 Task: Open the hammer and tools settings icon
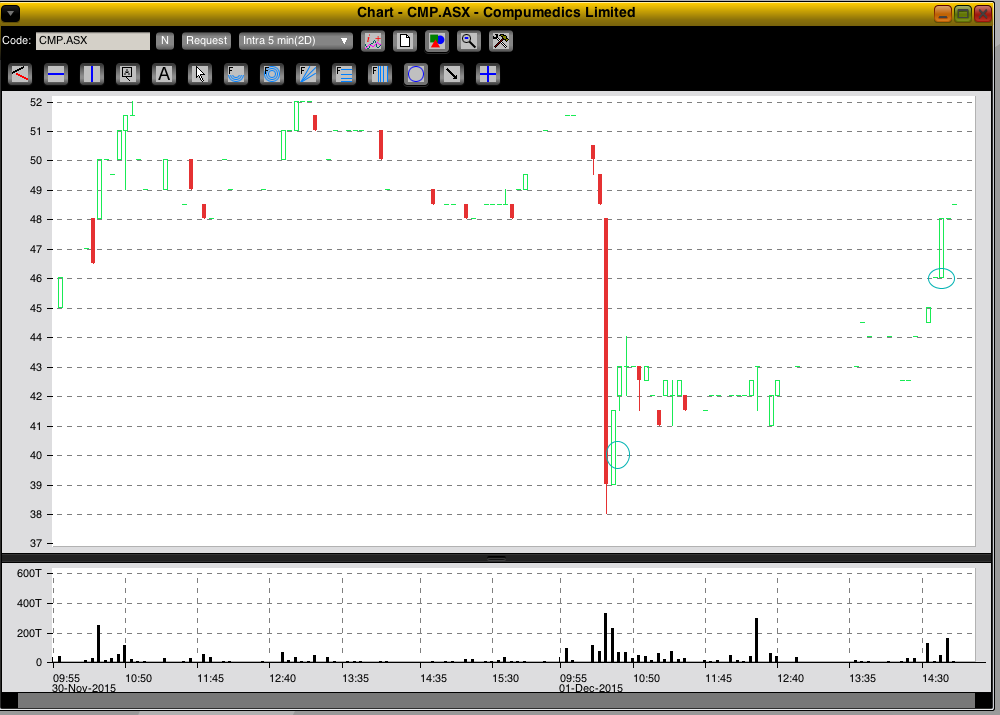(501, 41)
